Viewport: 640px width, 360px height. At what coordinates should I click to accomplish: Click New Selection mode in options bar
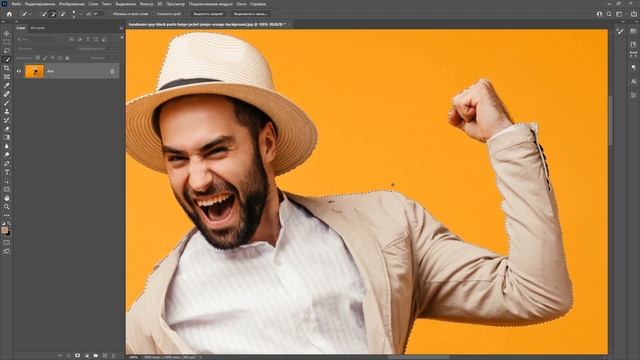(x=43, y=14)
